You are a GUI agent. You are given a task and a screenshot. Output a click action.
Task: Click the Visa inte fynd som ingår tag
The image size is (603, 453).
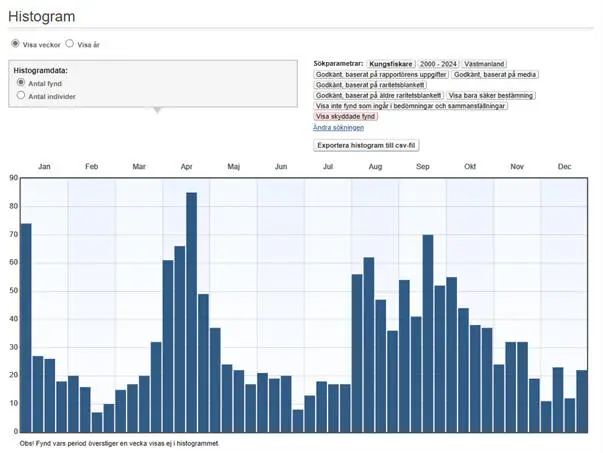coord(411,106)
